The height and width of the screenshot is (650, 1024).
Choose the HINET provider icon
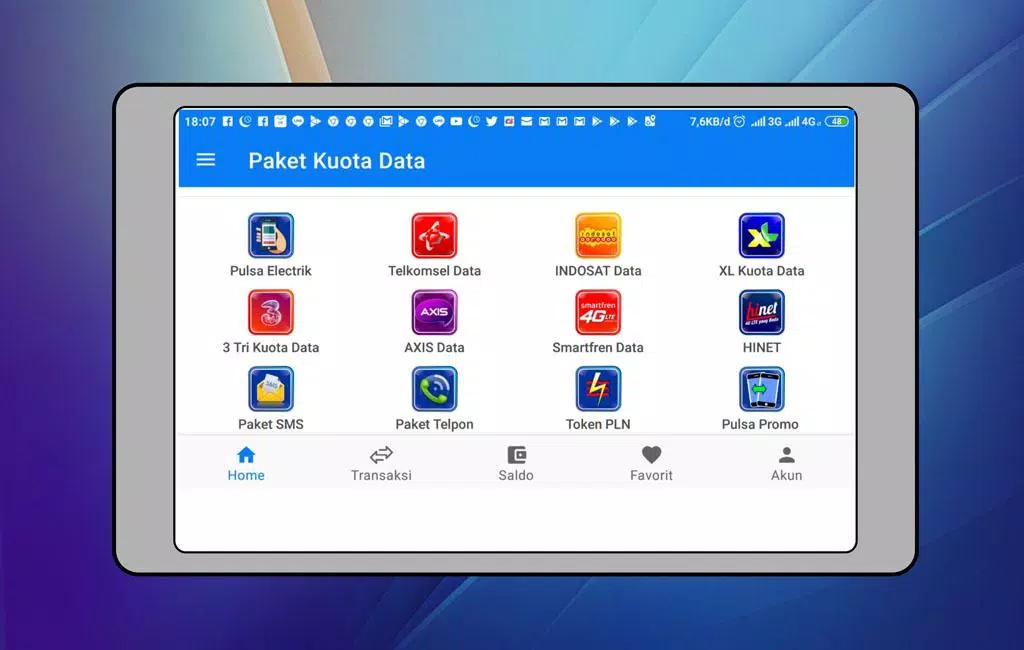point(761,312)
